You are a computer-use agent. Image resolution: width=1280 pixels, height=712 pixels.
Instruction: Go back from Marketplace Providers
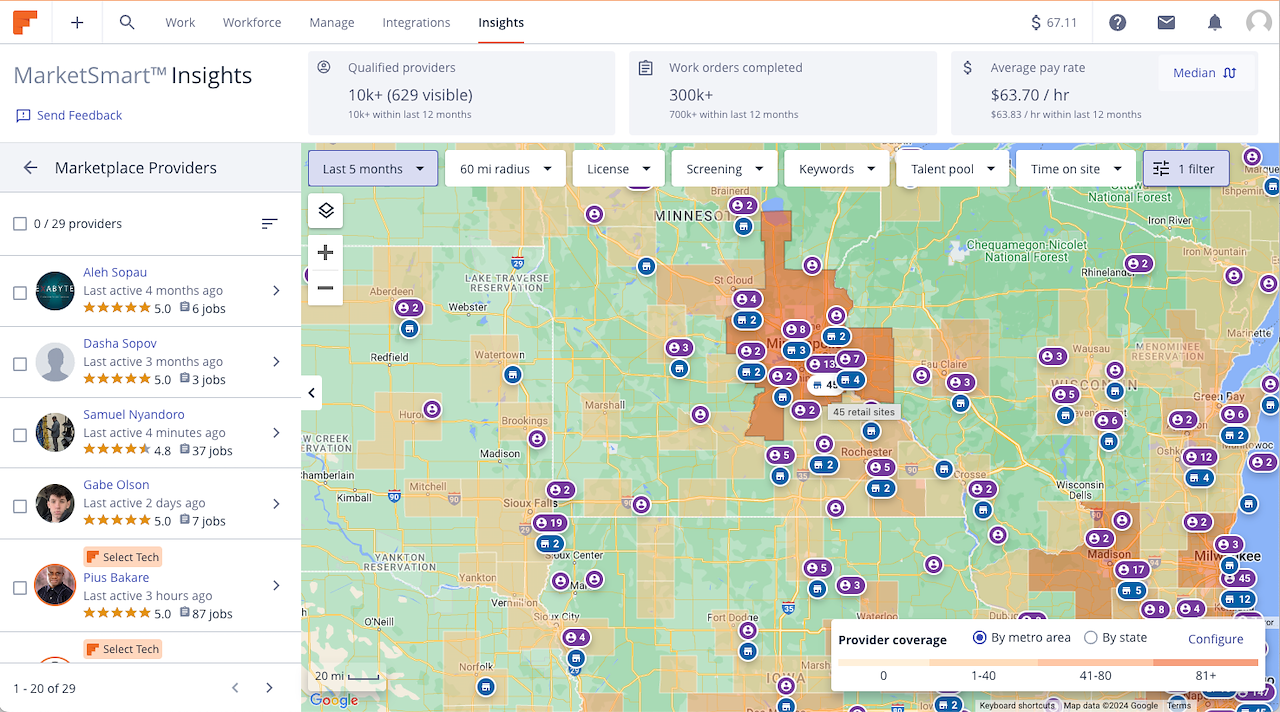[x=30, y=168]
